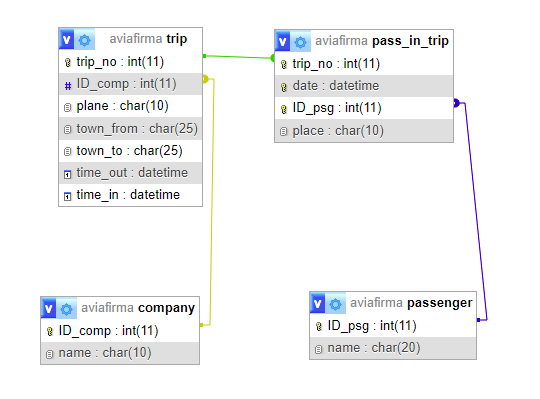The height and width of the screenshot is (399, 540).
Task: Click the green relation line between trip and pass_in_trip
Action: coord(238,57)
